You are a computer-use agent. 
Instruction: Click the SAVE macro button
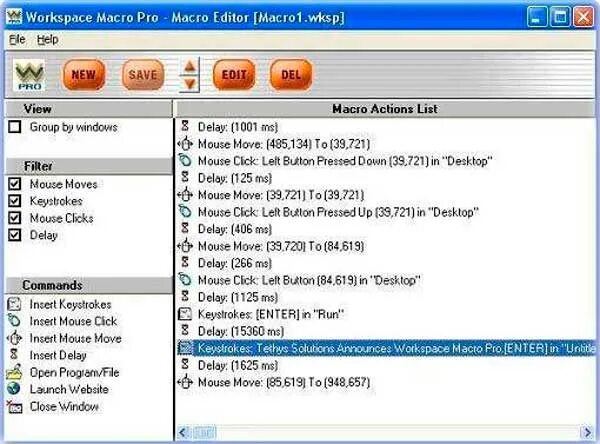(x=143, y=75)
